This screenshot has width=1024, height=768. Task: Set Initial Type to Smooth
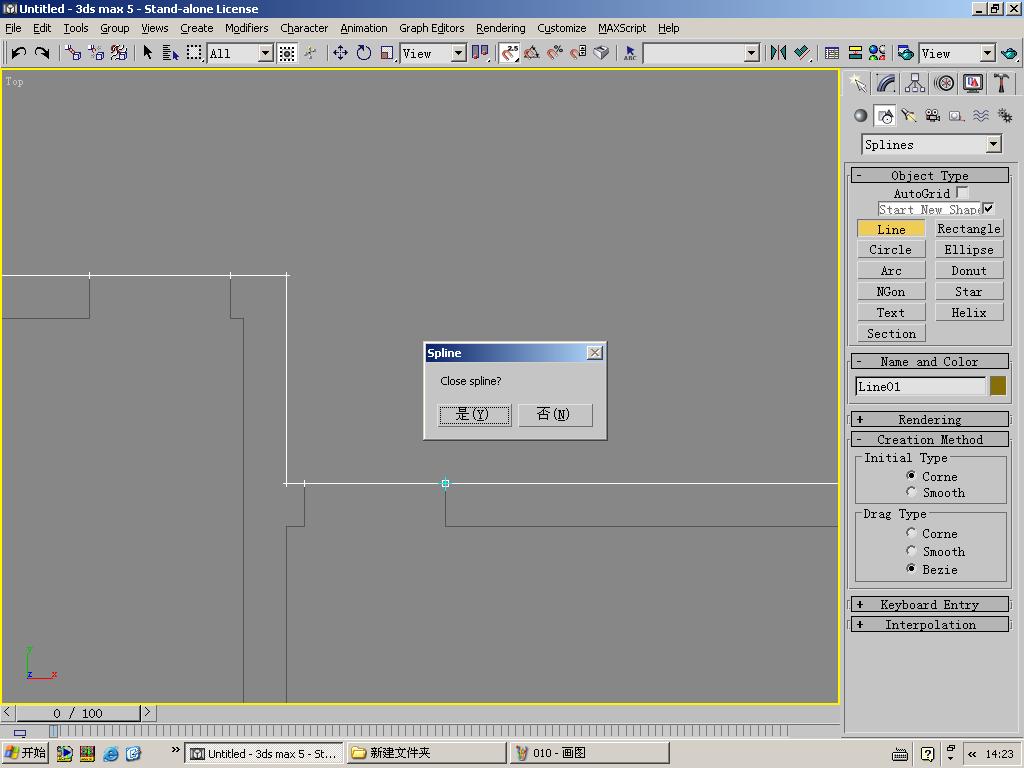(x=911, y=492)
